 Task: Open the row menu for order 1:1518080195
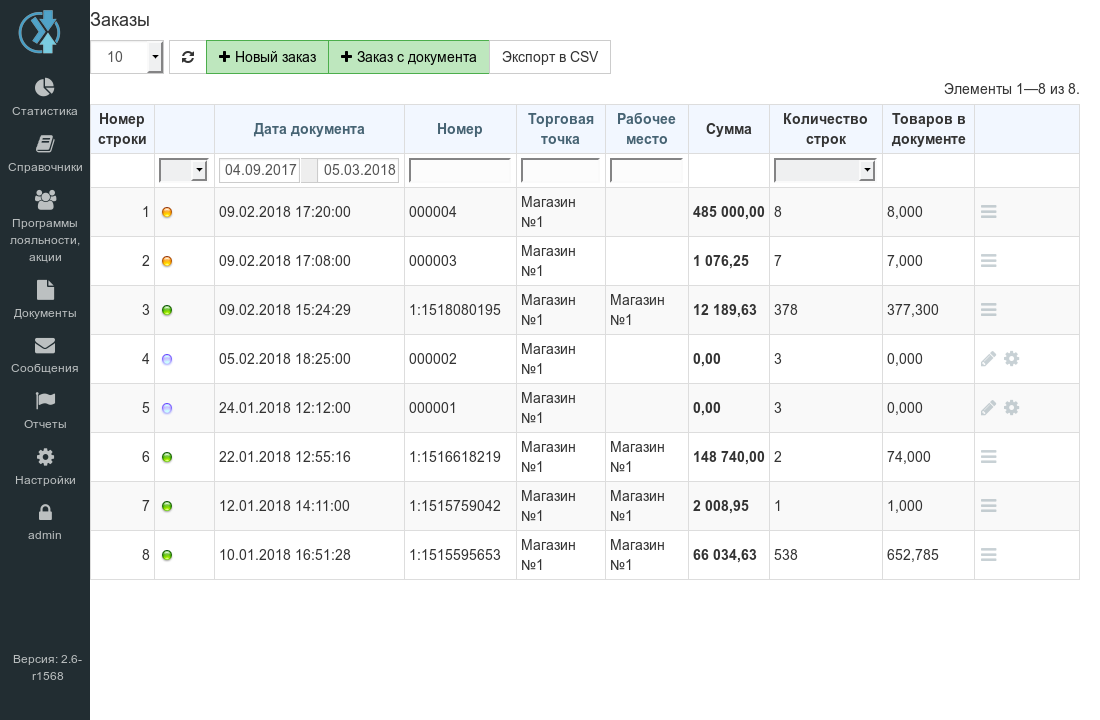[988, 309]
